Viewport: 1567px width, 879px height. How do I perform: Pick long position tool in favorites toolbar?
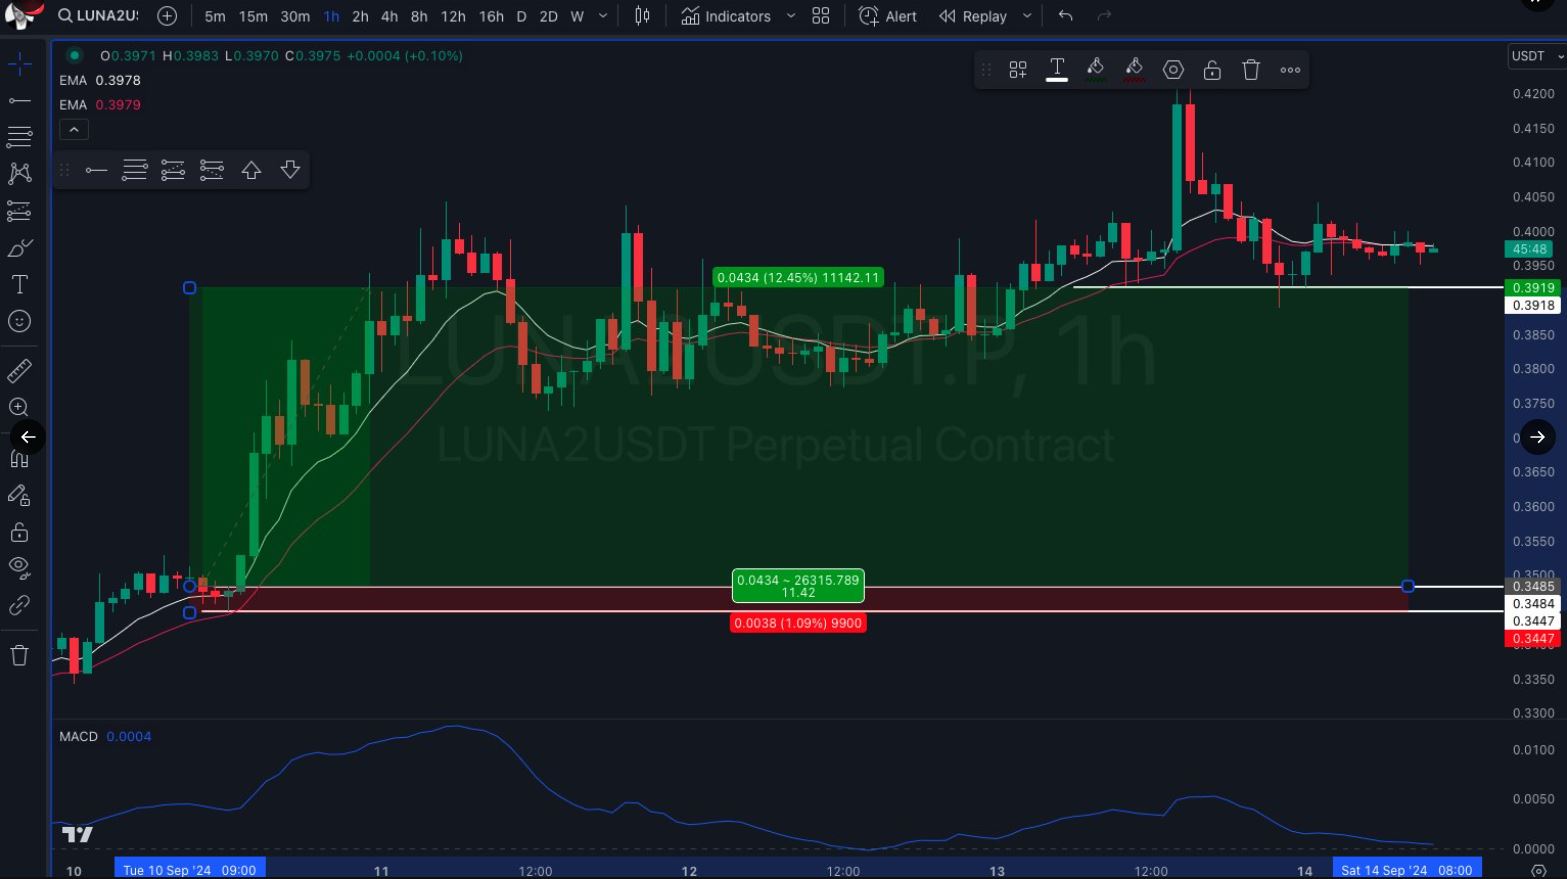[173, 170]
